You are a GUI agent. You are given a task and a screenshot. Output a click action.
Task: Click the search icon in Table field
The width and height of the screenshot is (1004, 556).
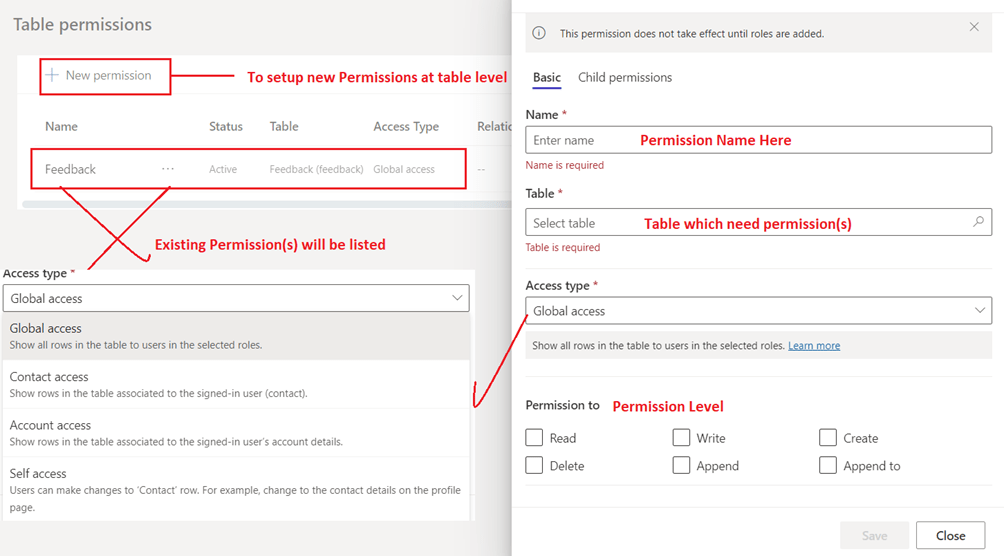tap(978, 222)
